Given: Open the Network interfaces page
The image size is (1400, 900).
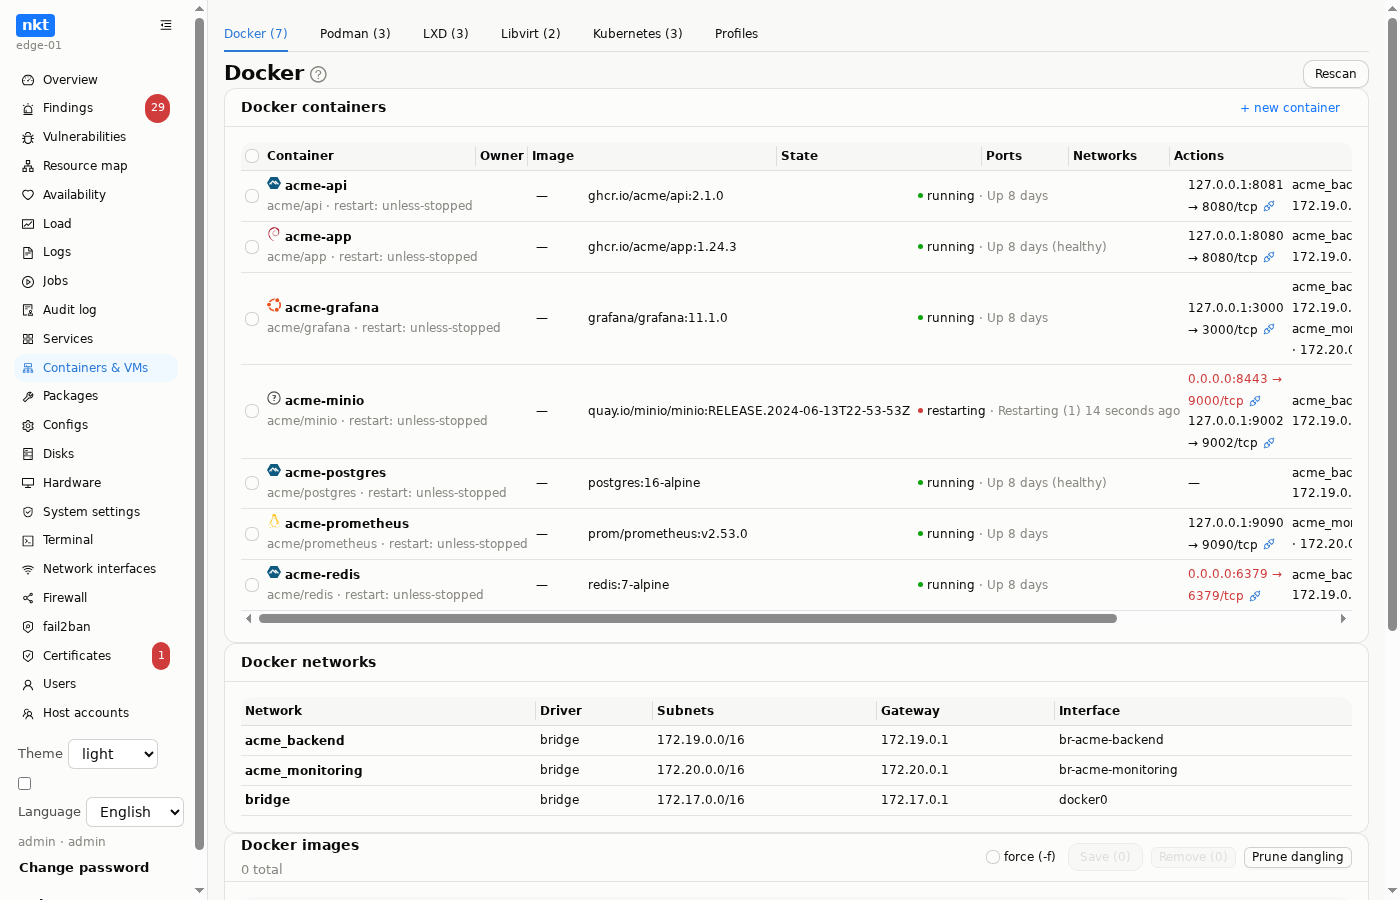Looking at the screenshot, I should pyautogui.click(x=99, y=569).
